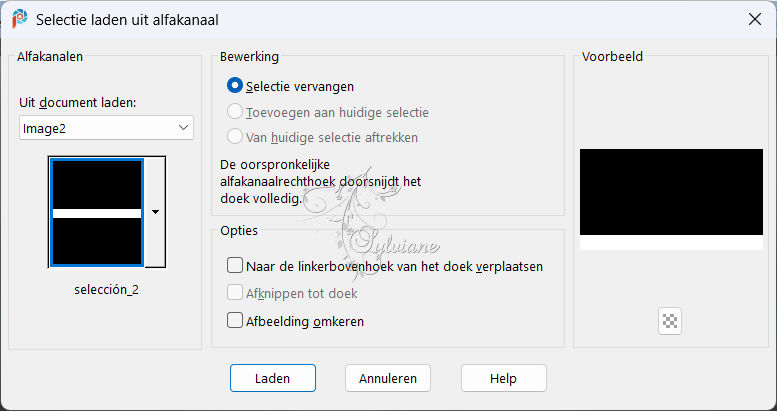
Task: Check the Afbeelding omkeren option
Action: [x=295, y=321]
